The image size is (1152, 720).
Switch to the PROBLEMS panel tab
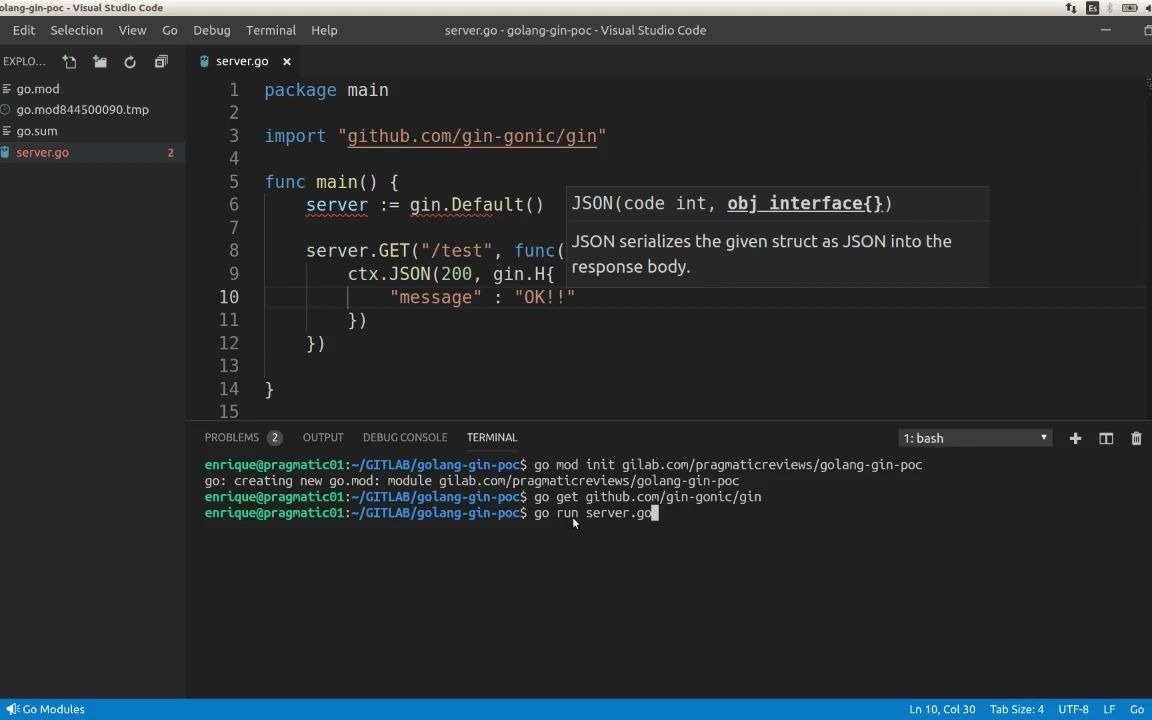tap(232, 437)
